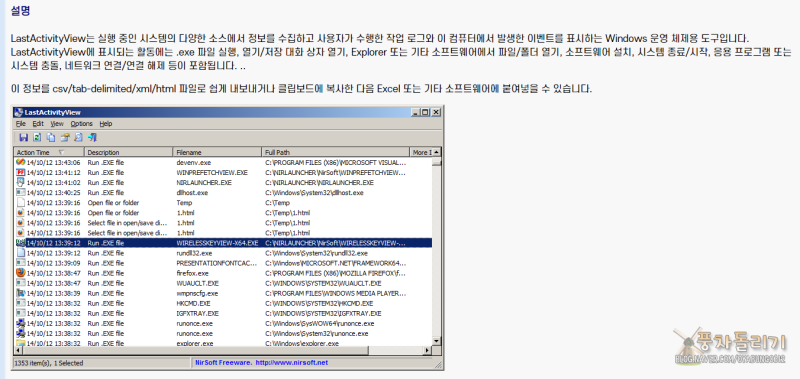Click the Exit toolbar icon
The height and width of the screenshot is (379, 800).
tap(92, 137)
